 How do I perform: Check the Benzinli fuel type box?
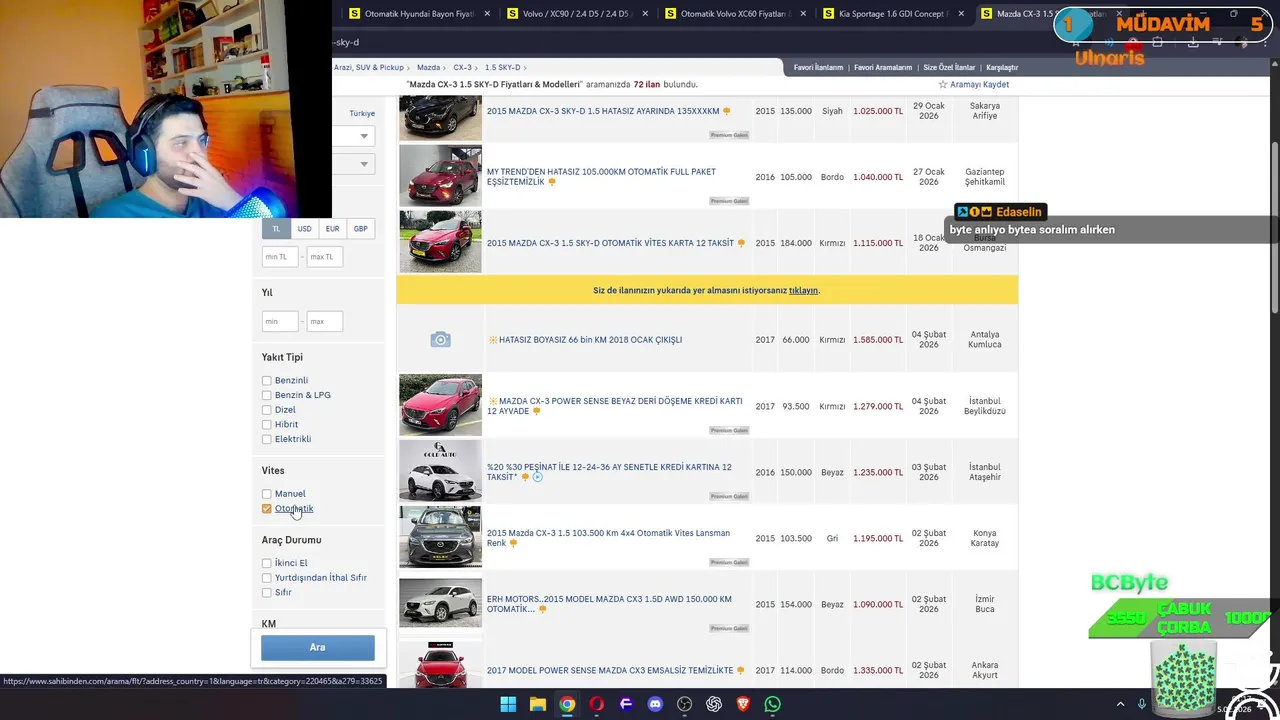(267, 381)
